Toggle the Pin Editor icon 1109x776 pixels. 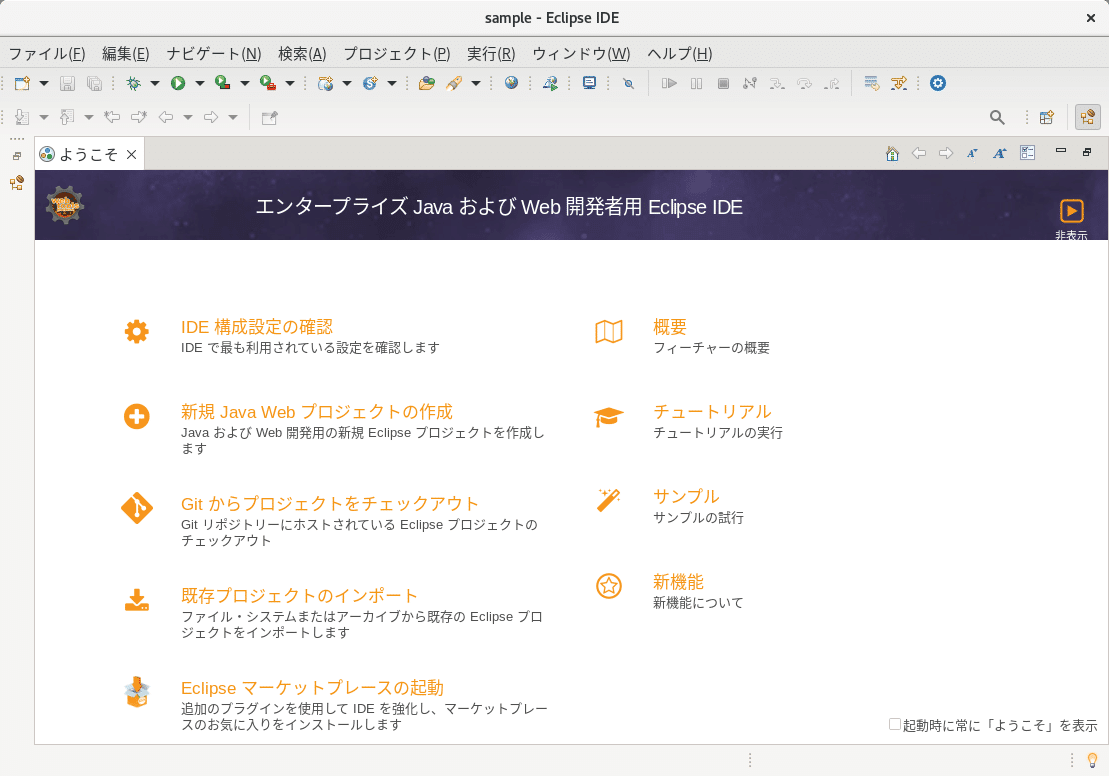coord(269,117)
